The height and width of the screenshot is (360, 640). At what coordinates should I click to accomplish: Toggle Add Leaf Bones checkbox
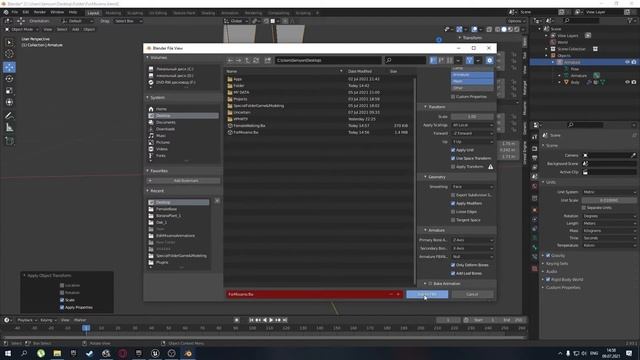click(x=453, y=273)
